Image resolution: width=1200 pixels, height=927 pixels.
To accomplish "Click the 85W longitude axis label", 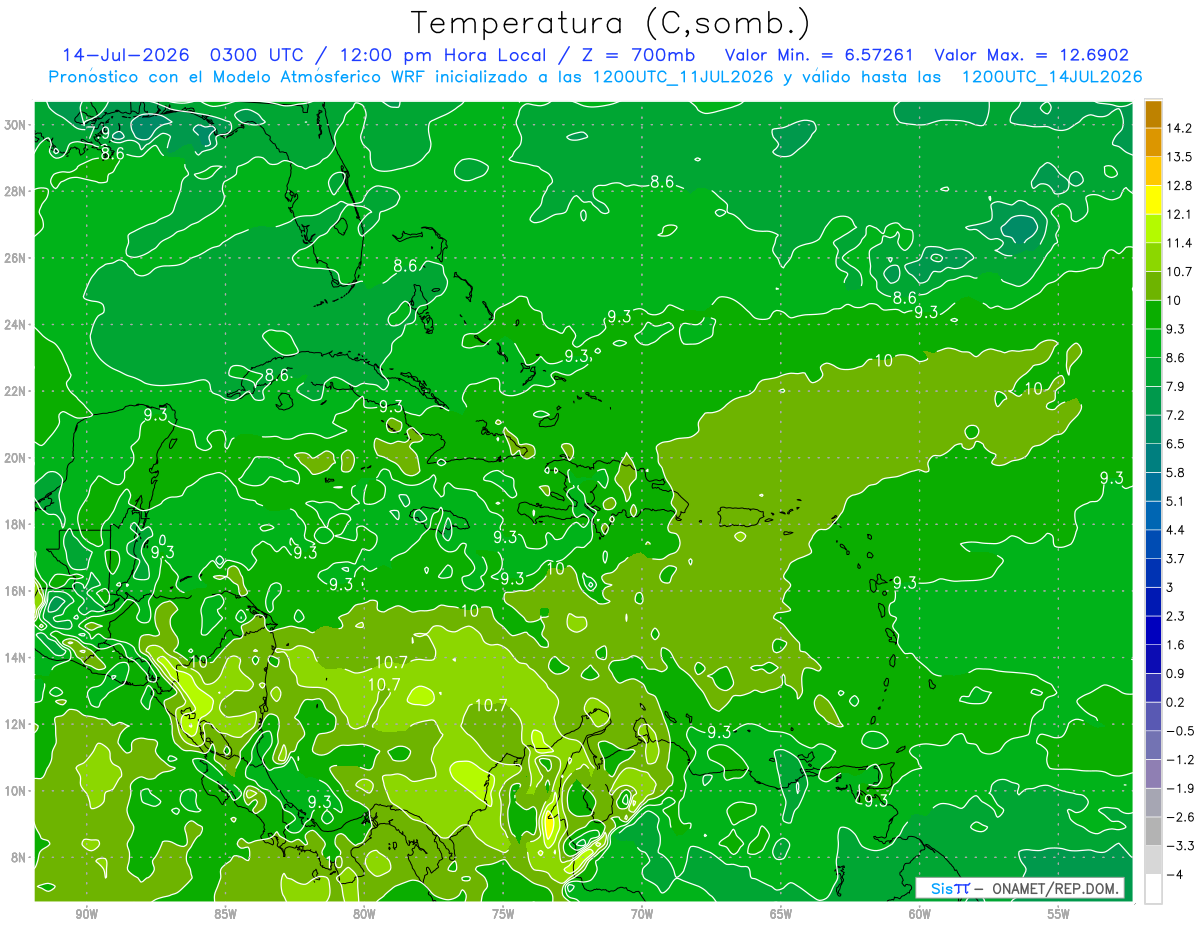I will tap(225, 914).
